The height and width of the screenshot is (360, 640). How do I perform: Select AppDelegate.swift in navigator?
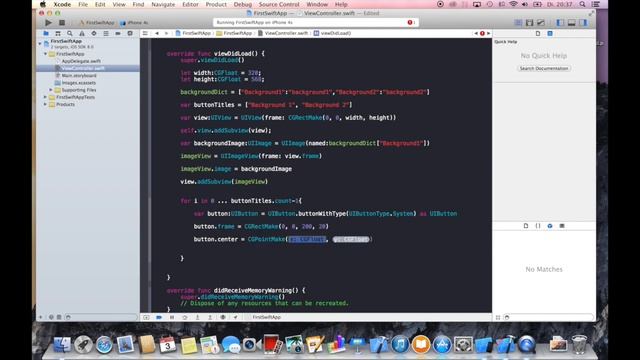pos(81,61)
